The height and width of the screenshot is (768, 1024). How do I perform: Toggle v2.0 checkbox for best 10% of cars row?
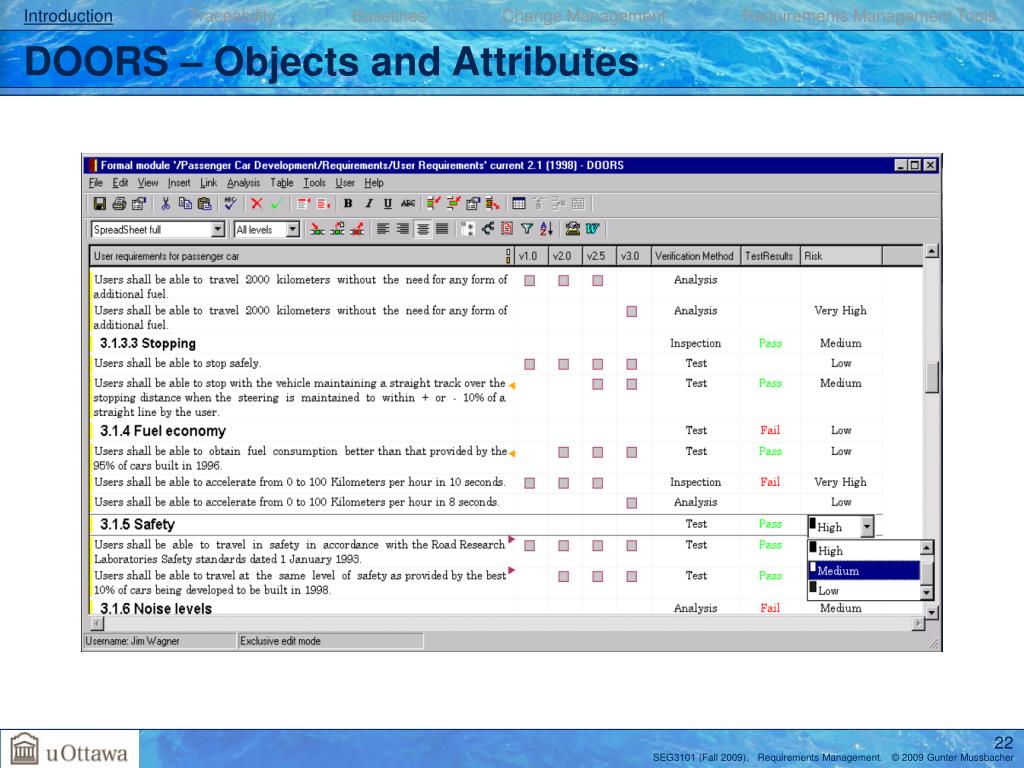pos(564,577)
